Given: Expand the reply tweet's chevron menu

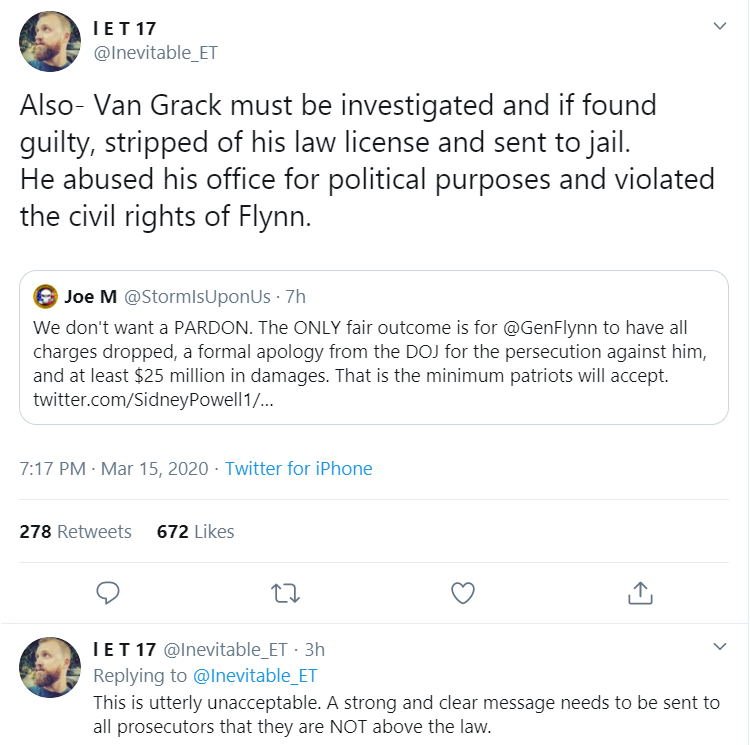Looking at the screenshot, I should tap(719, 647).
